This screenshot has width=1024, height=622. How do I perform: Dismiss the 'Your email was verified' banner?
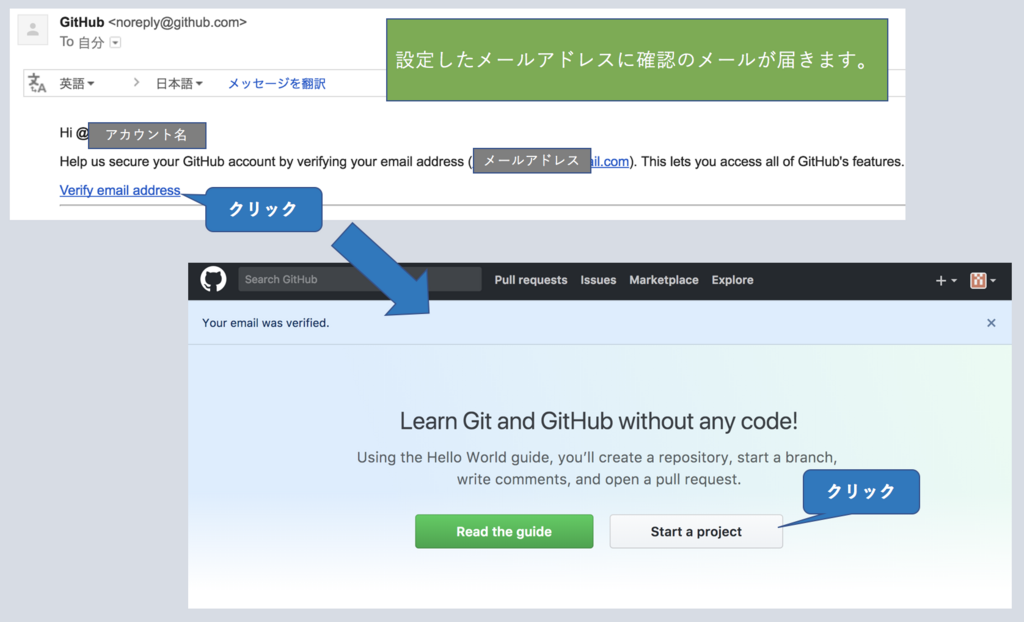pyautogui.click(x=991, y=323)
